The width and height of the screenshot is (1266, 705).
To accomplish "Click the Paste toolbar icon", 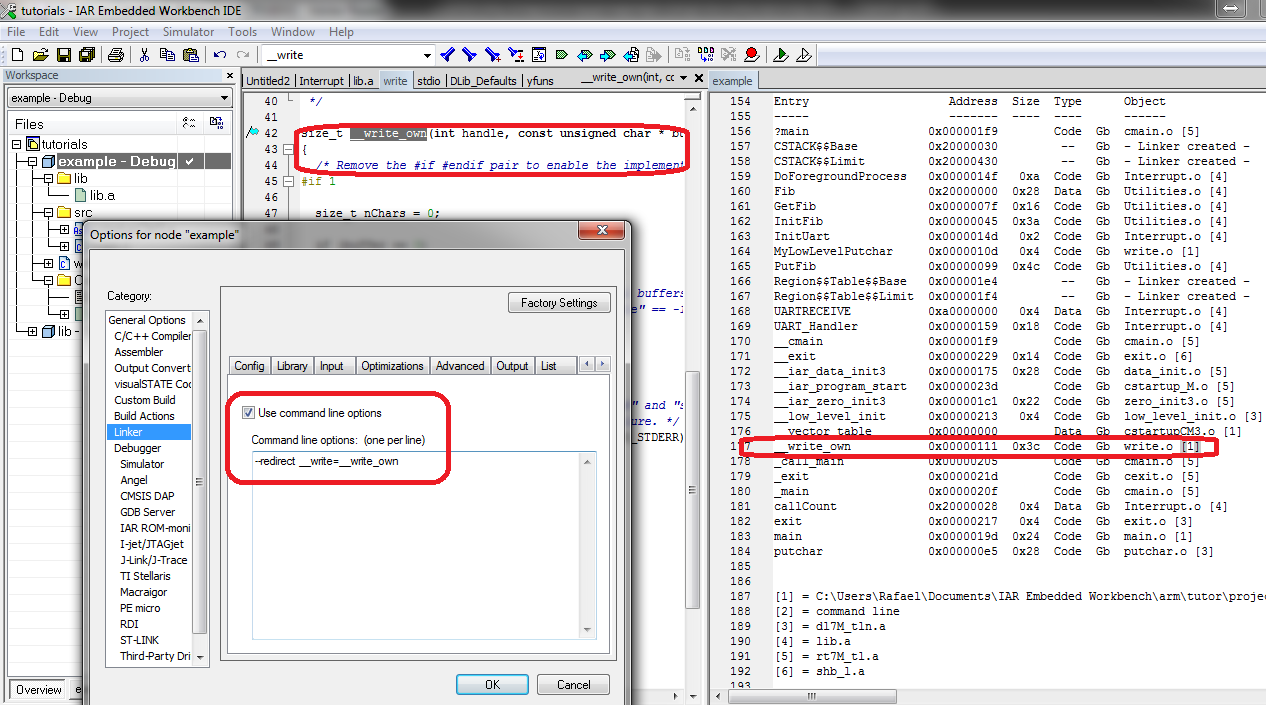I will click(190, 55).
